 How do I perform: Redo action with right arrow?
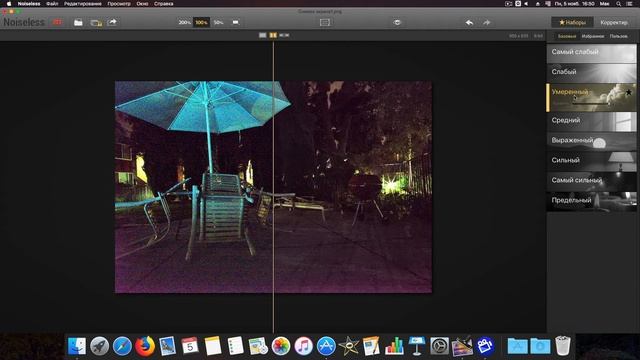[487, 22]
